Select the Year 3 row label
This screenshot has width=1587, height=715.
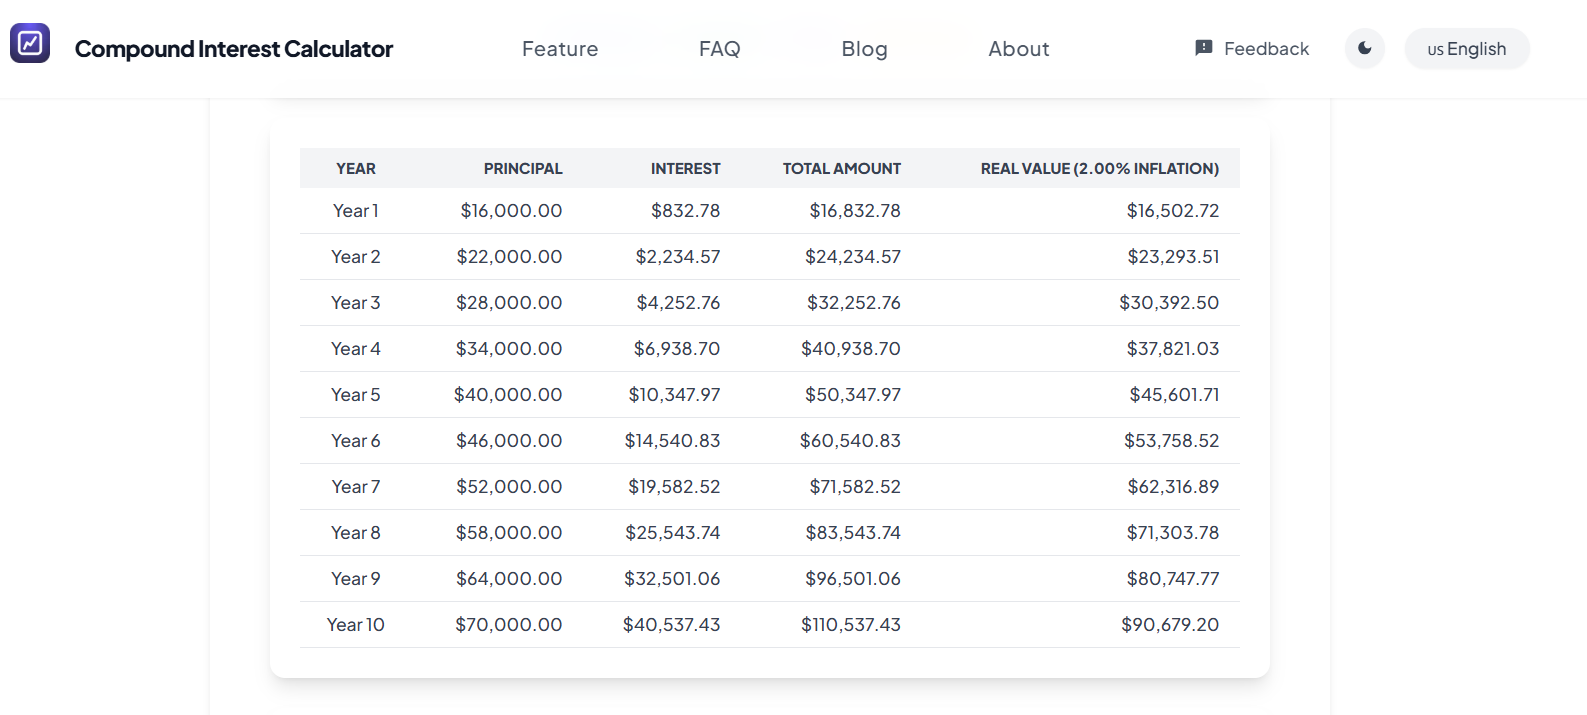tap(355, 303)
